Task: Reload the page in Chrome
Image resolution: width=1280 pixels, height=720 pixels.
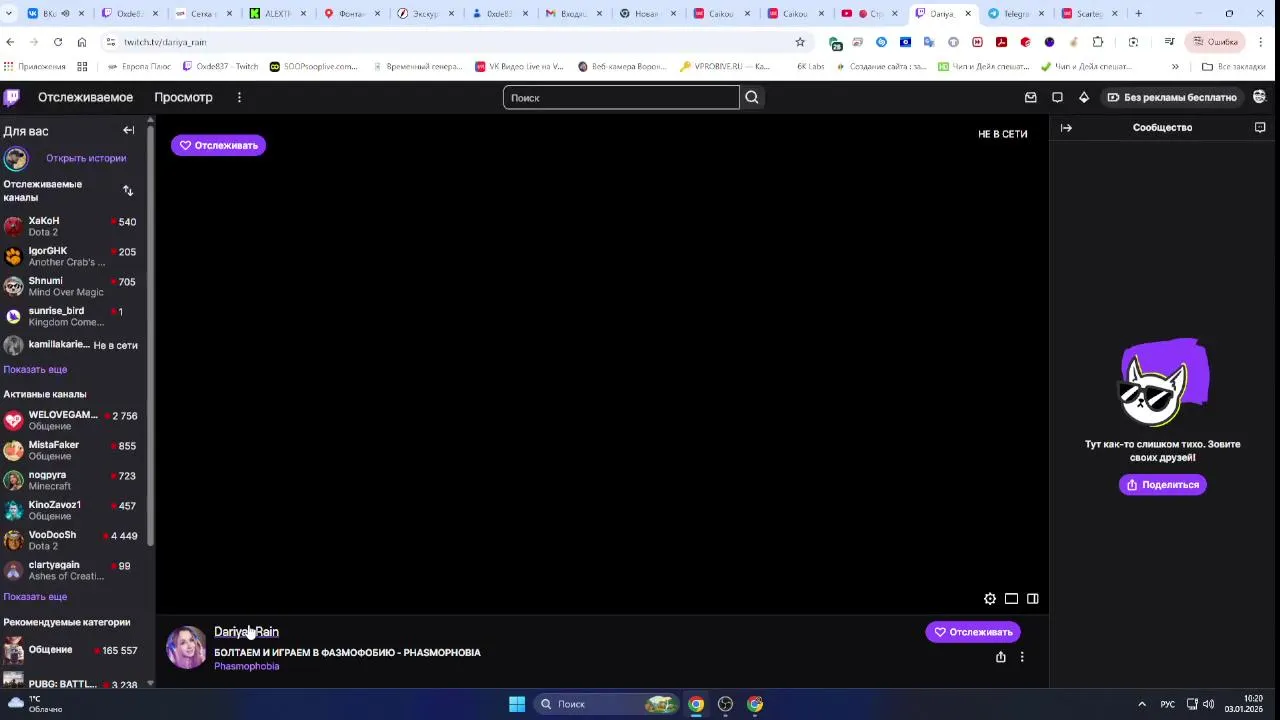Action: point(58,42)
